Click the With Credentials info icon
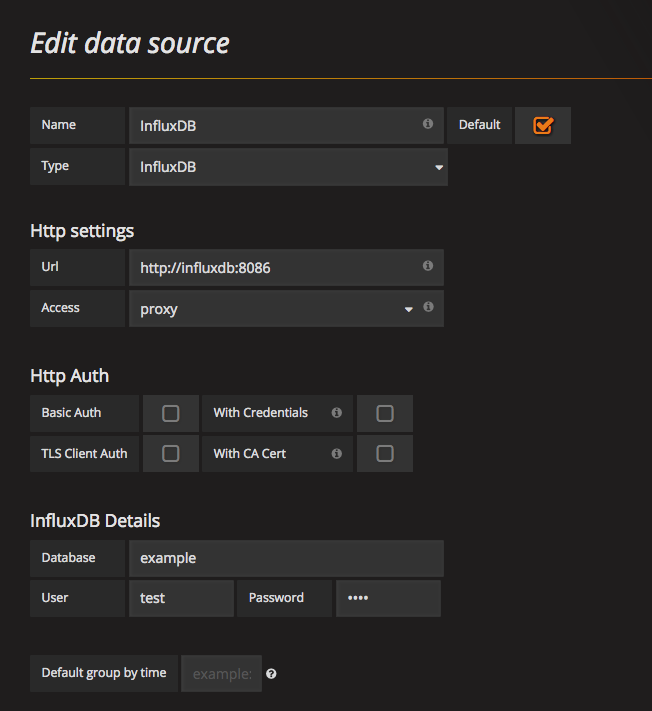Viewport: 652px width, 711px height. click(x=336, y=413)
